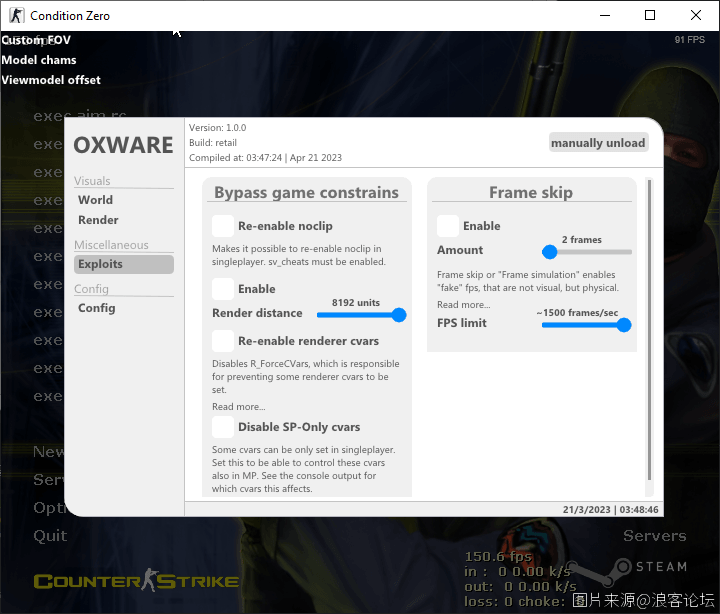Image resolution: width=720 pixels, height=614 pixels.
Task: Maximize the Condition Zero window
Action: 650,15
